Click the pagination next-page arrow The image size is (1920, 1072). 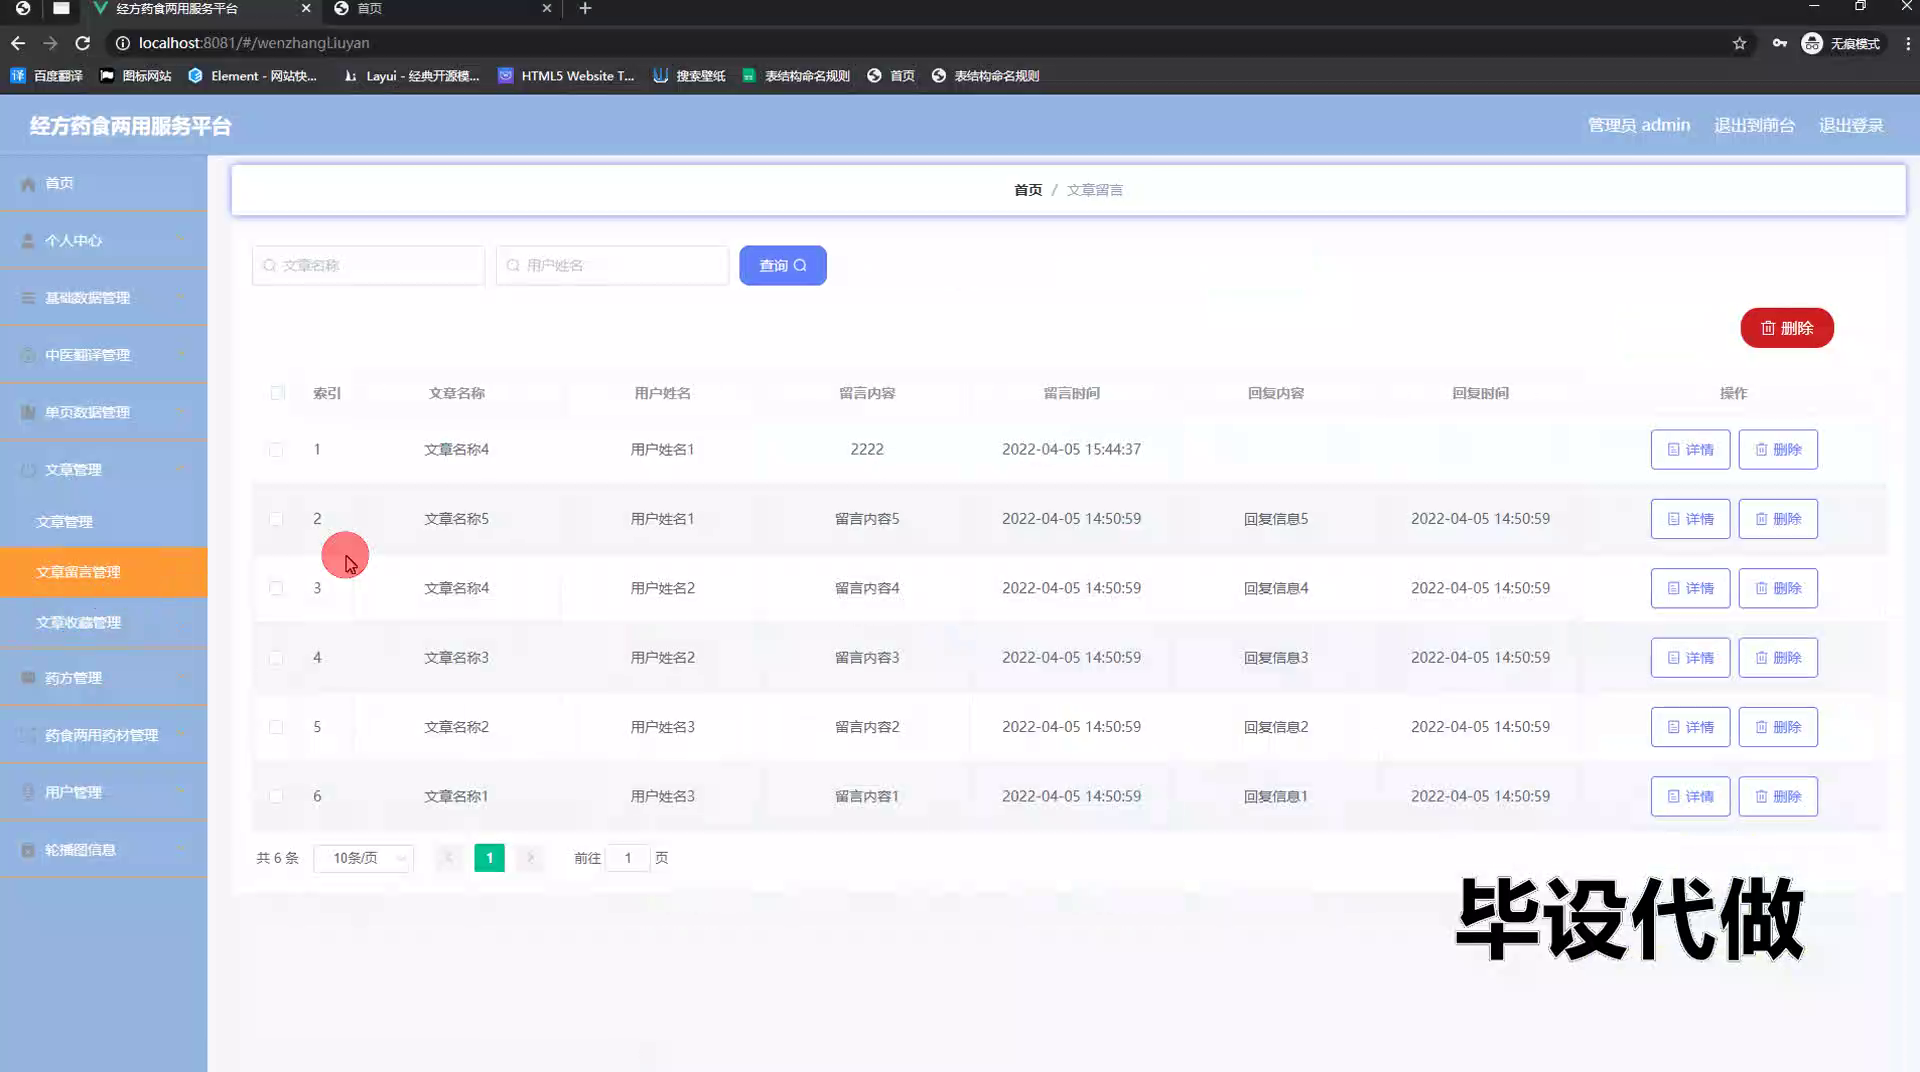coord(530,858)
